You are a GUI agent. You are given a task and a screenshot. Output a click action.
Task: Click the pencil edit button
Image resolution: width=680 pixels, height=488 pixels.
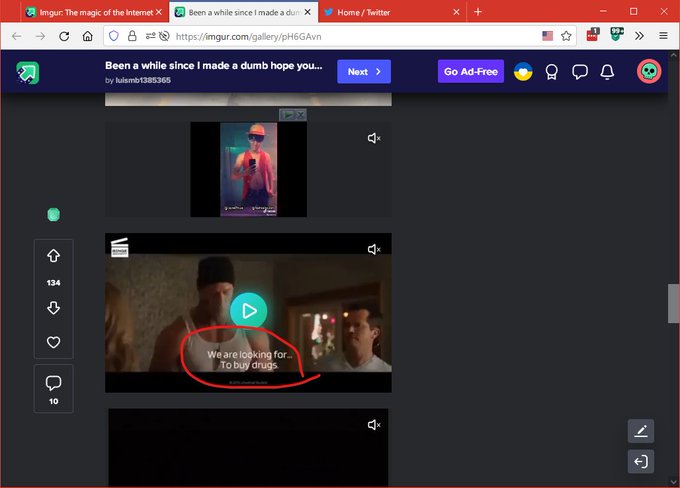[641, 431]
